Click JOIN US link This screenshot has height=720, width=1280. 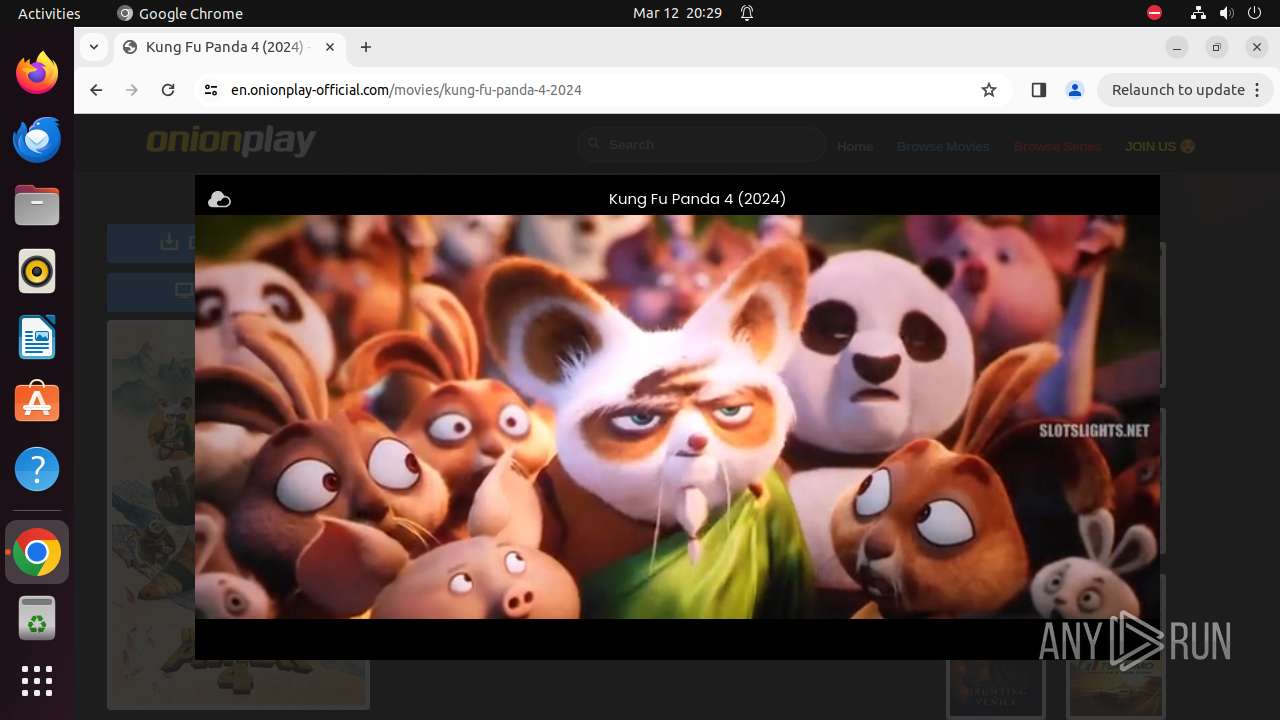pos(1160,146)
